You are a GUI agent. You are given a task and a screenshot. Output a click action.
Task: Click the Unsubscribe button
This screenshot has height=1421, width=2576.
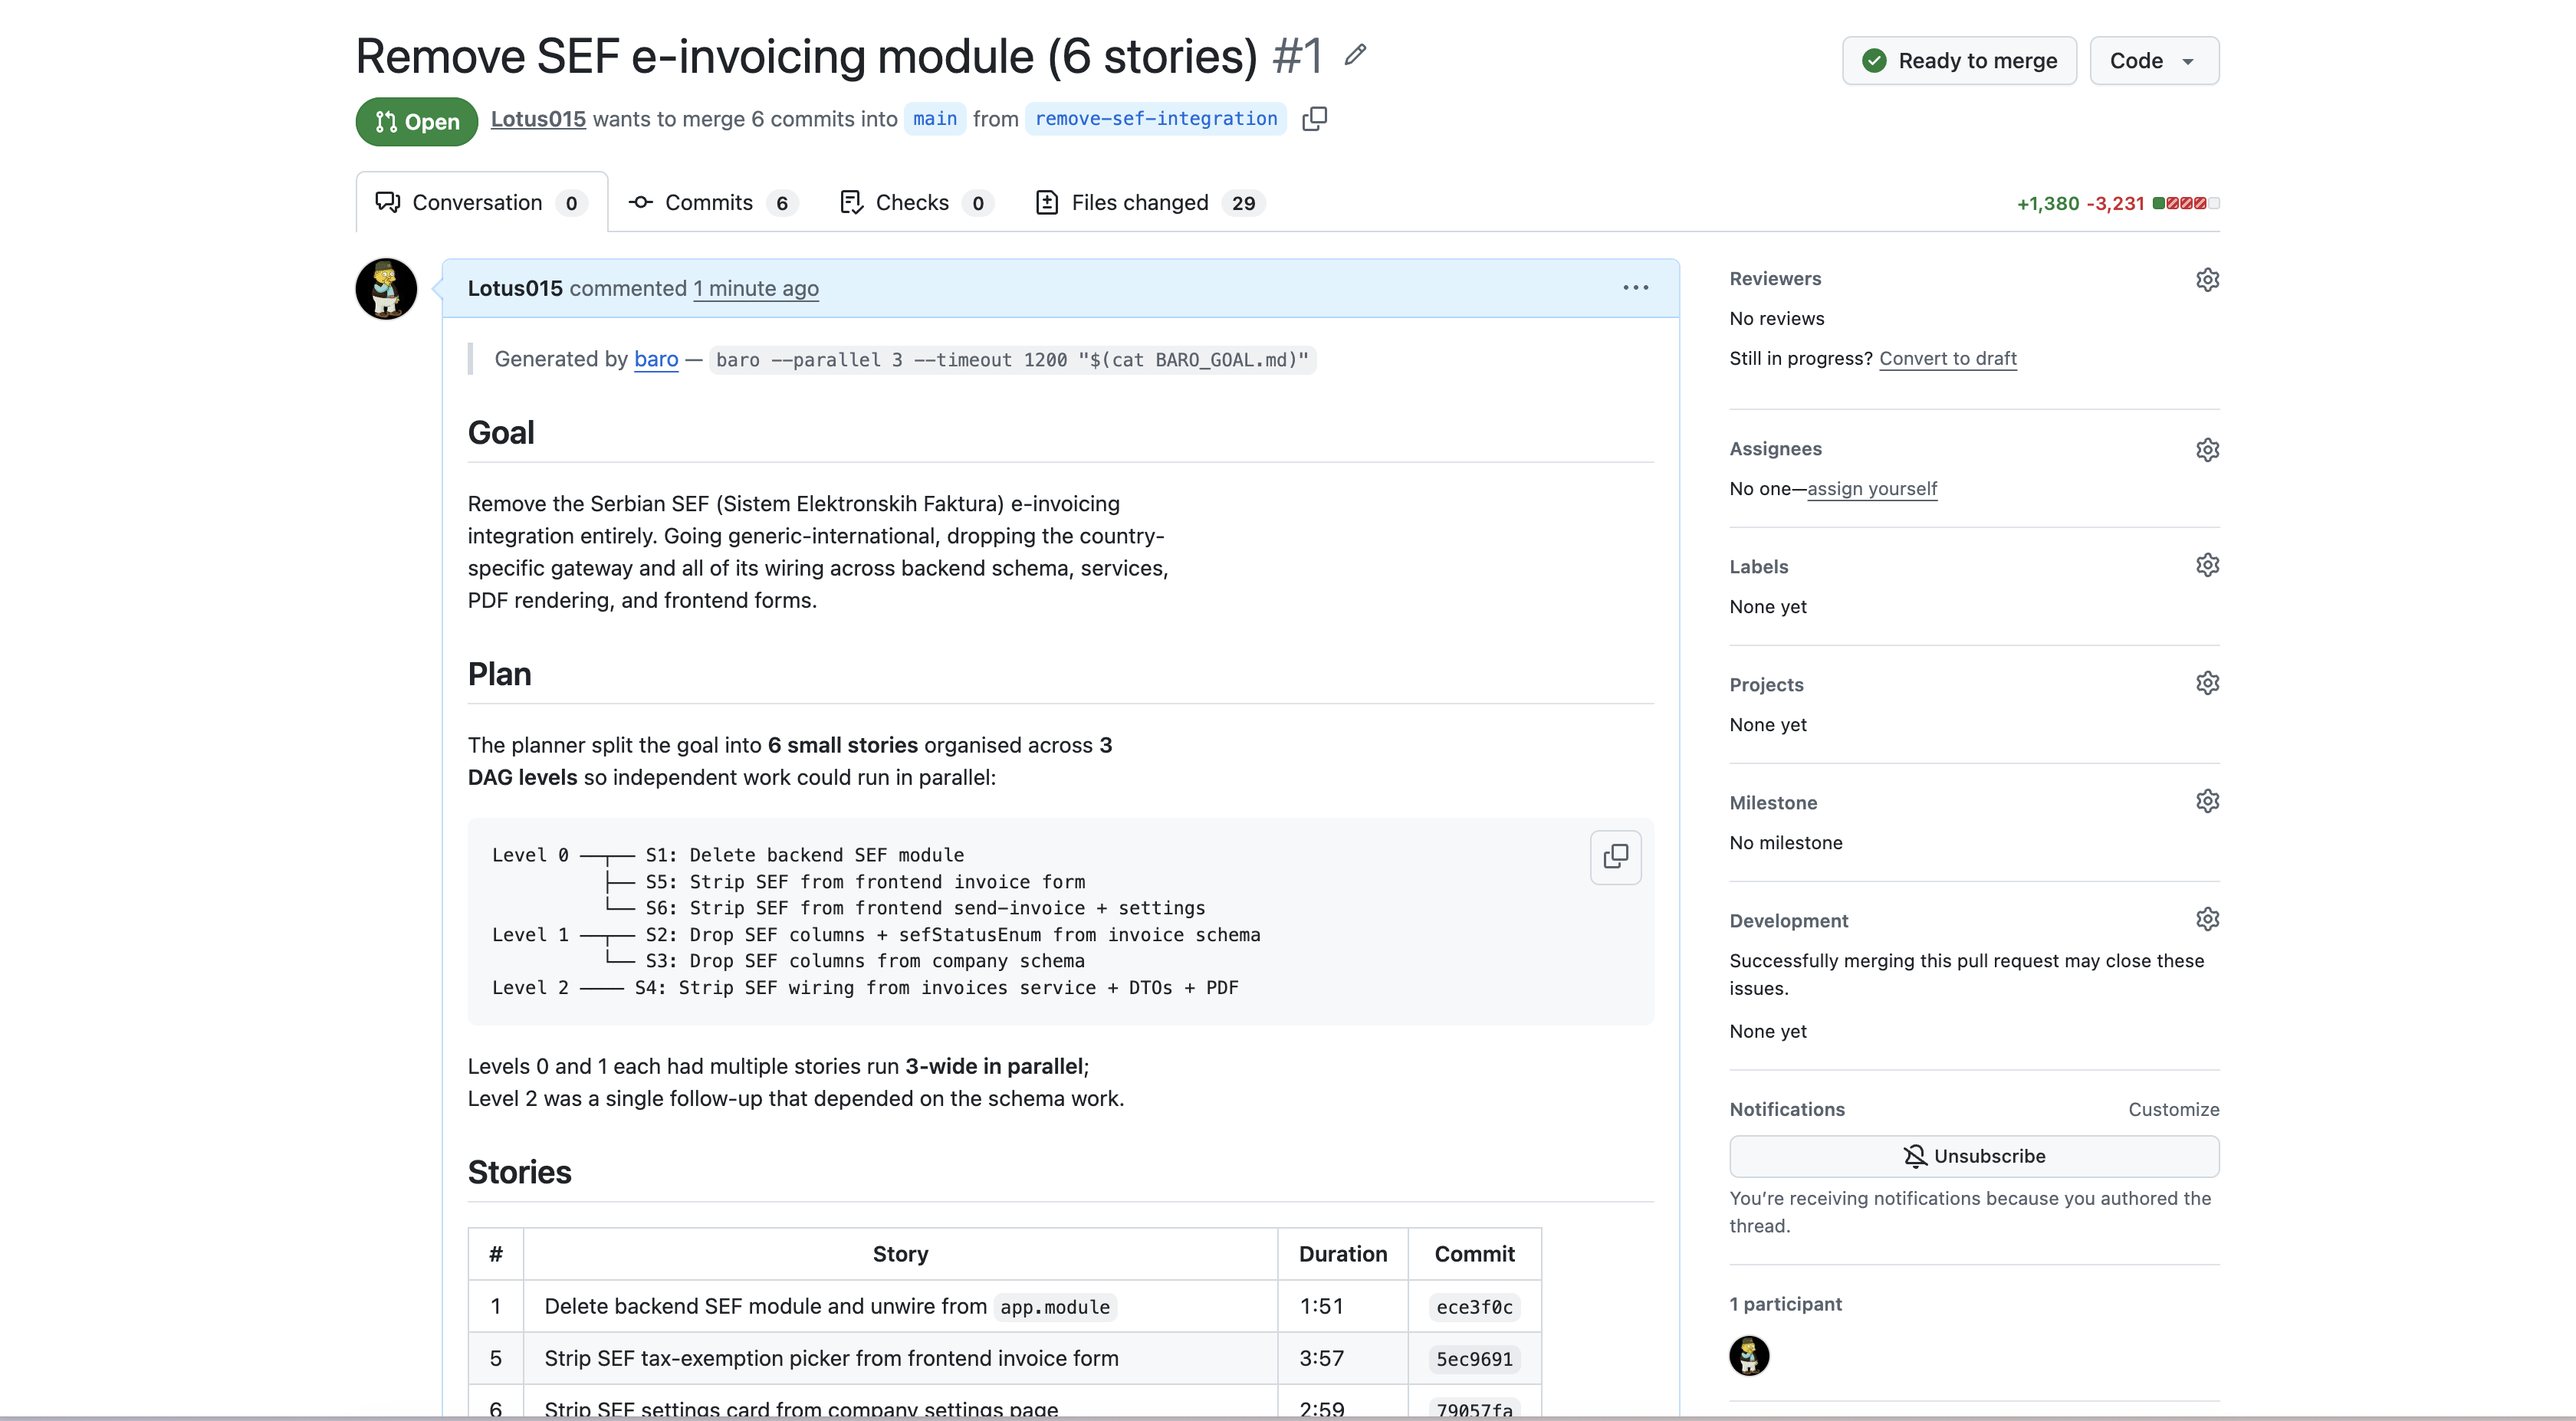(1974, 1156)
